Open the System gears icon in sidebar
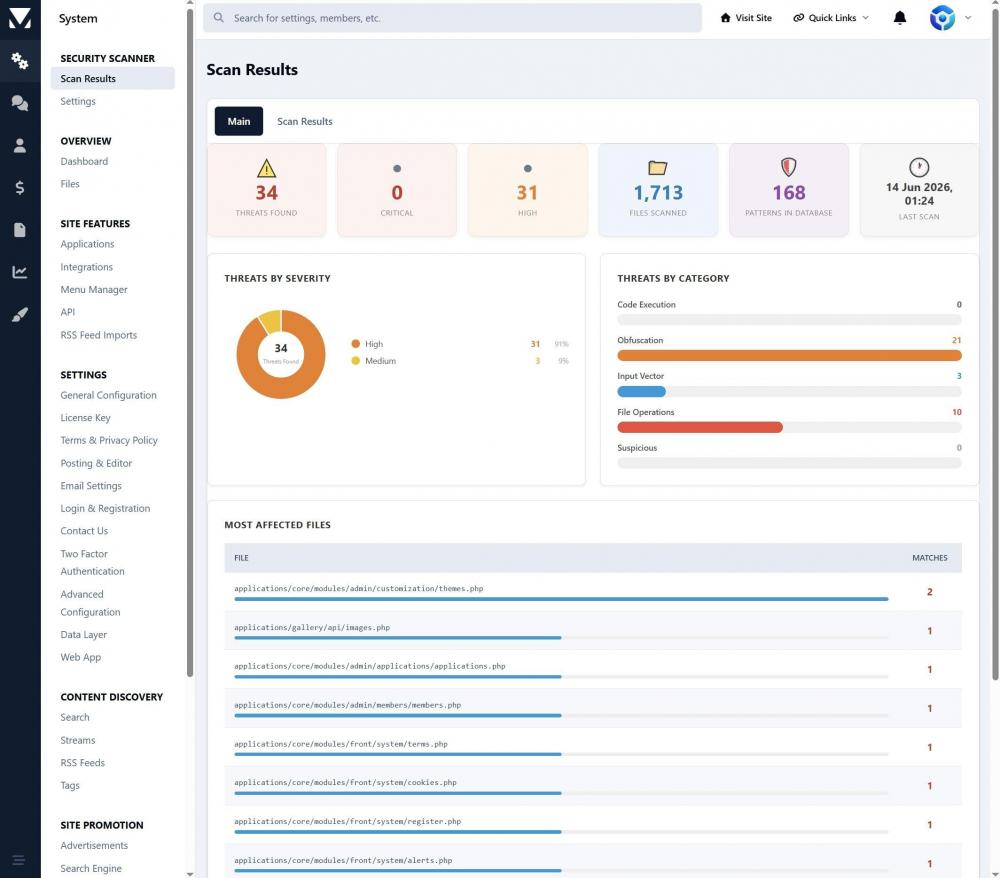Viewport: 1000px width, 878px height. 20,61
